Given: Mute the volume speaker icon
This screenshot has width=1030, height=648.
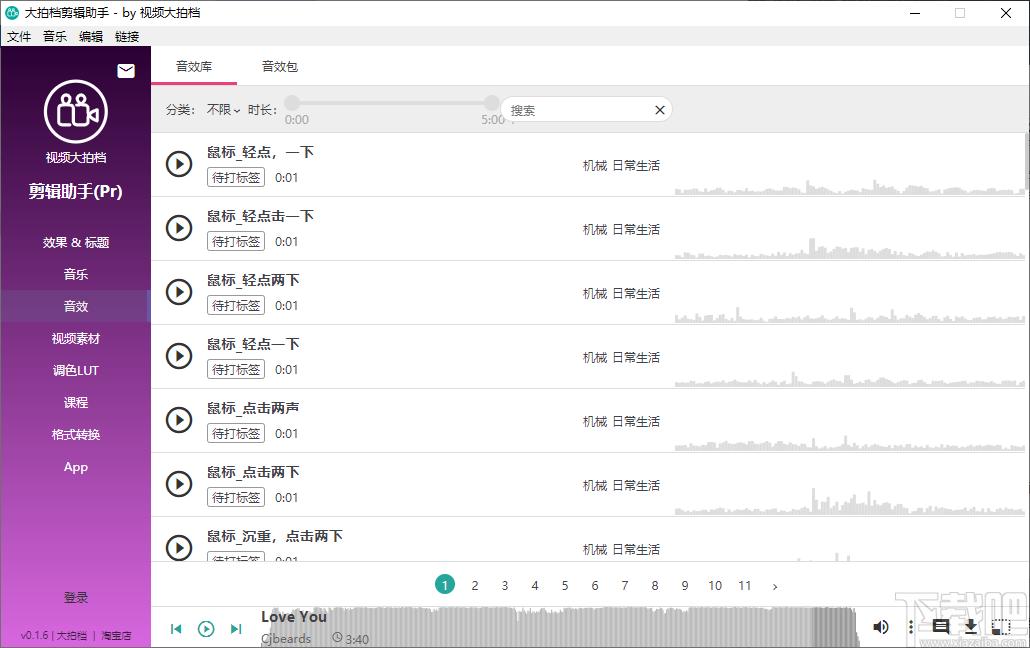Looking at the screenshot, I should click(x=880, y=627).
